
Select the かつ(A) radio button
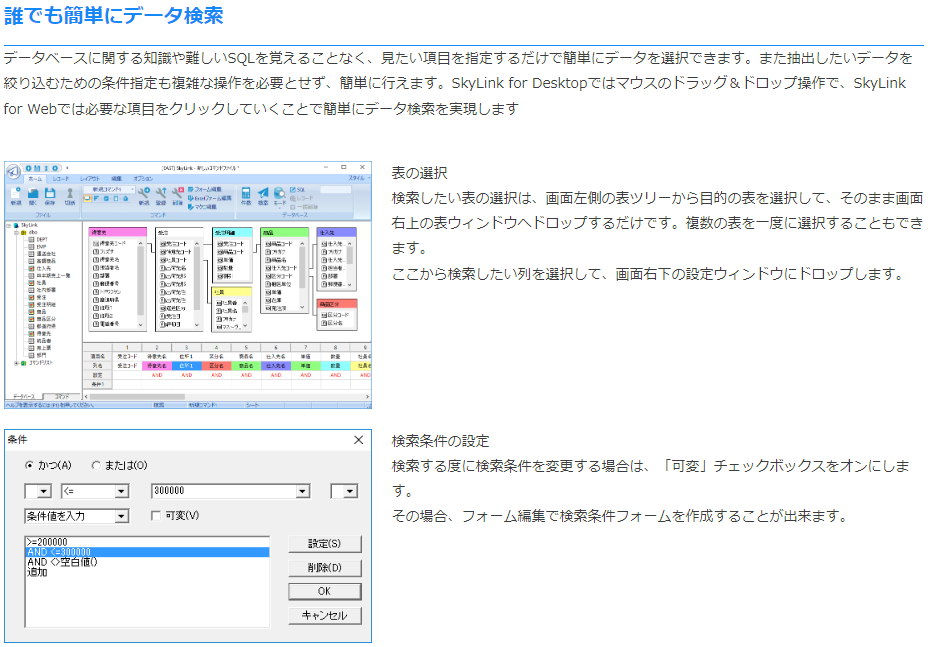[30, 465]
